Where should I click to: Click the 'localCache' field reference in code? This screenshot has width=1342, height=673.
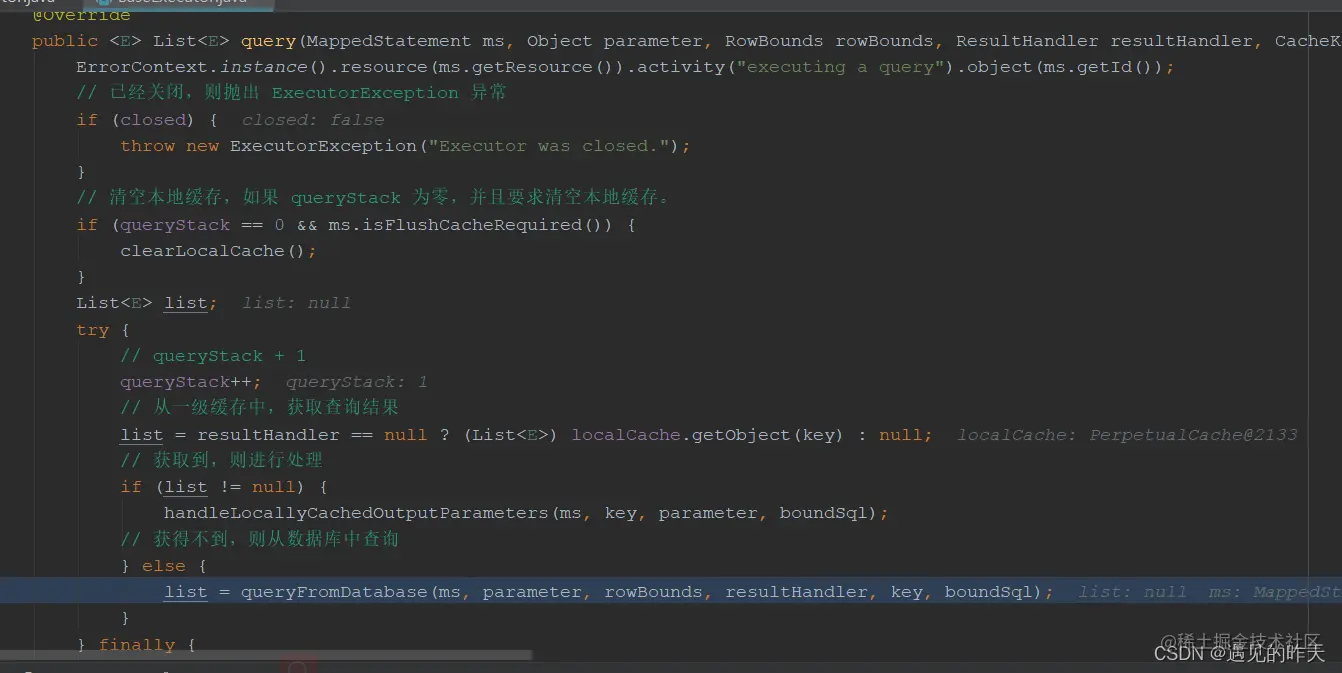pos(626,435)
